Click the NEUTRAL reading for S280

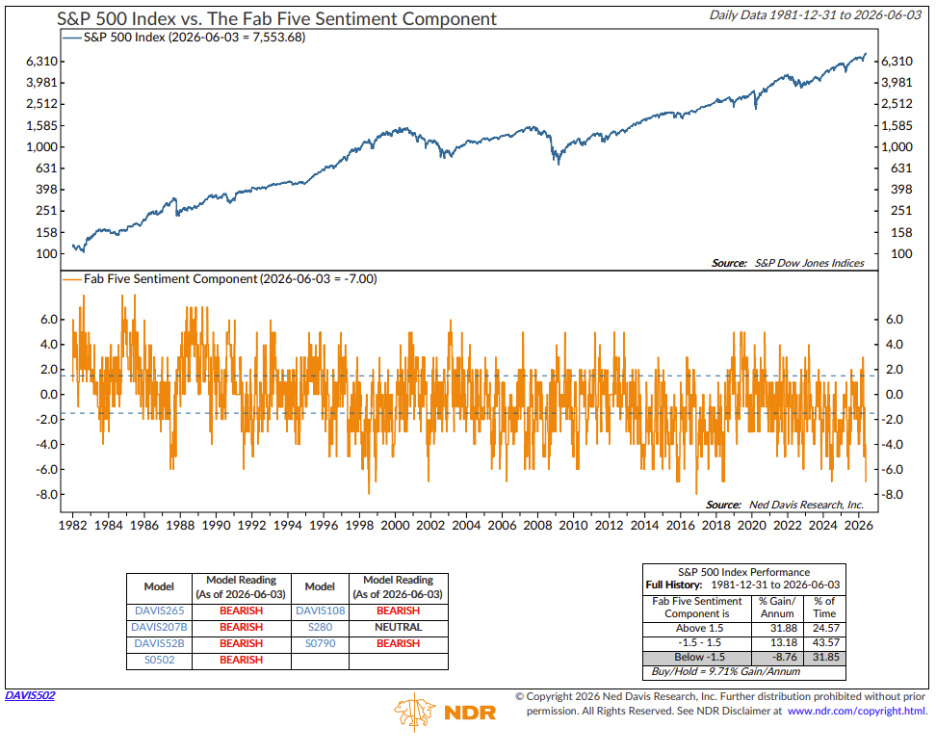pos(398,627)
